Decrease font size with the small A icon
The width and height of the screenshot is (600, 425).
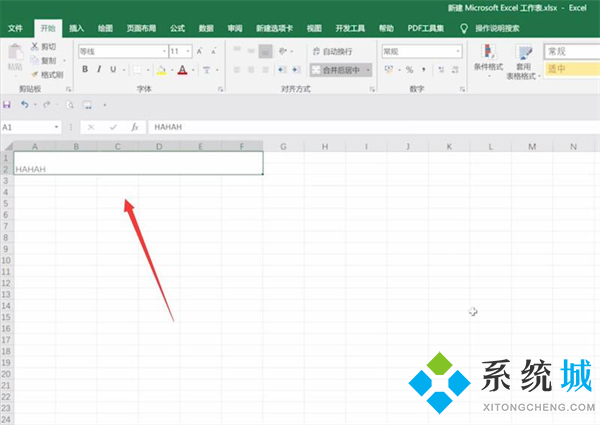(214, 51)
